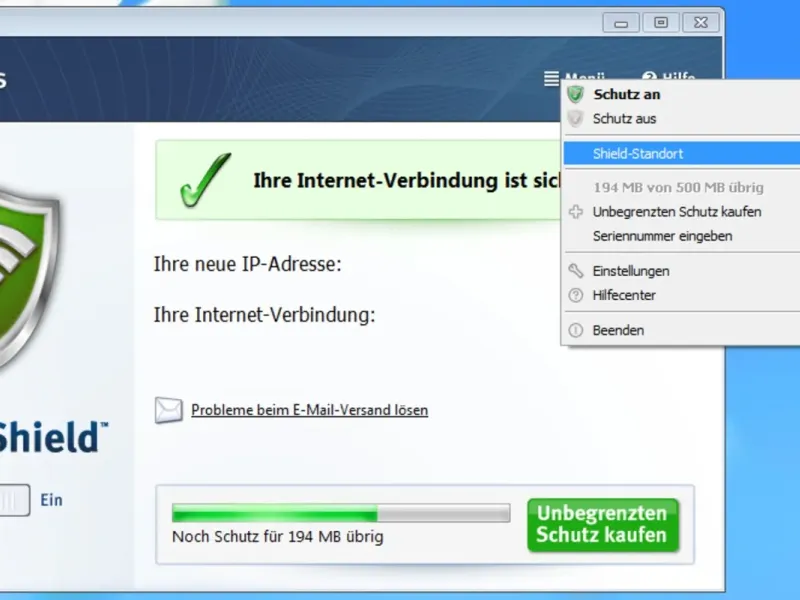
Task: Click the hamburger Menü icon in the header
Action: coord(551,79)
